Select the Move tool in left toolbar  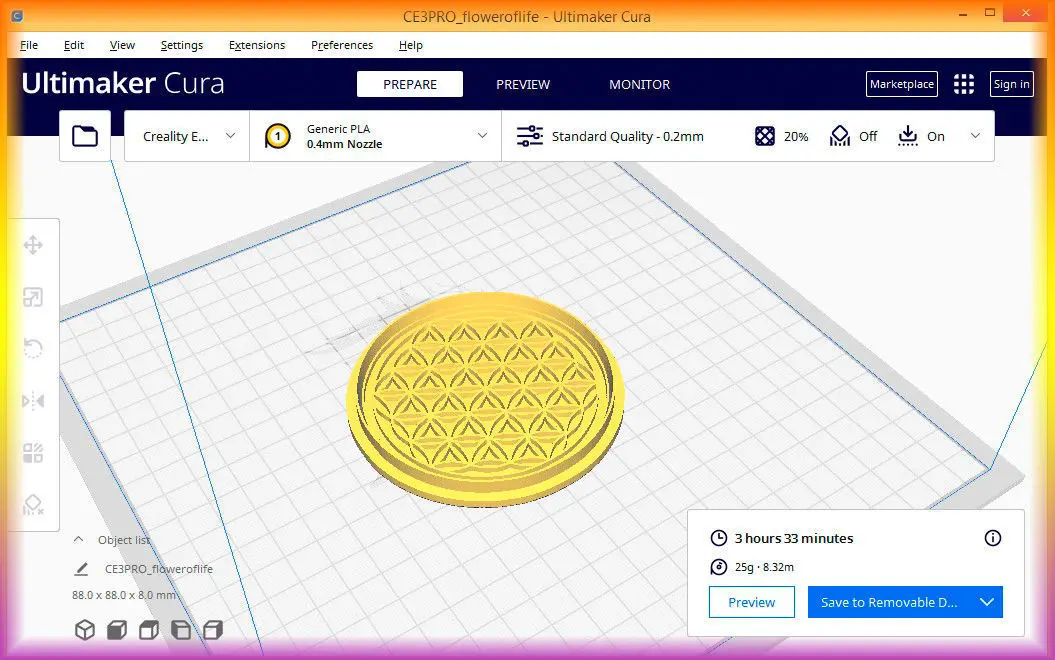point(33,245)
